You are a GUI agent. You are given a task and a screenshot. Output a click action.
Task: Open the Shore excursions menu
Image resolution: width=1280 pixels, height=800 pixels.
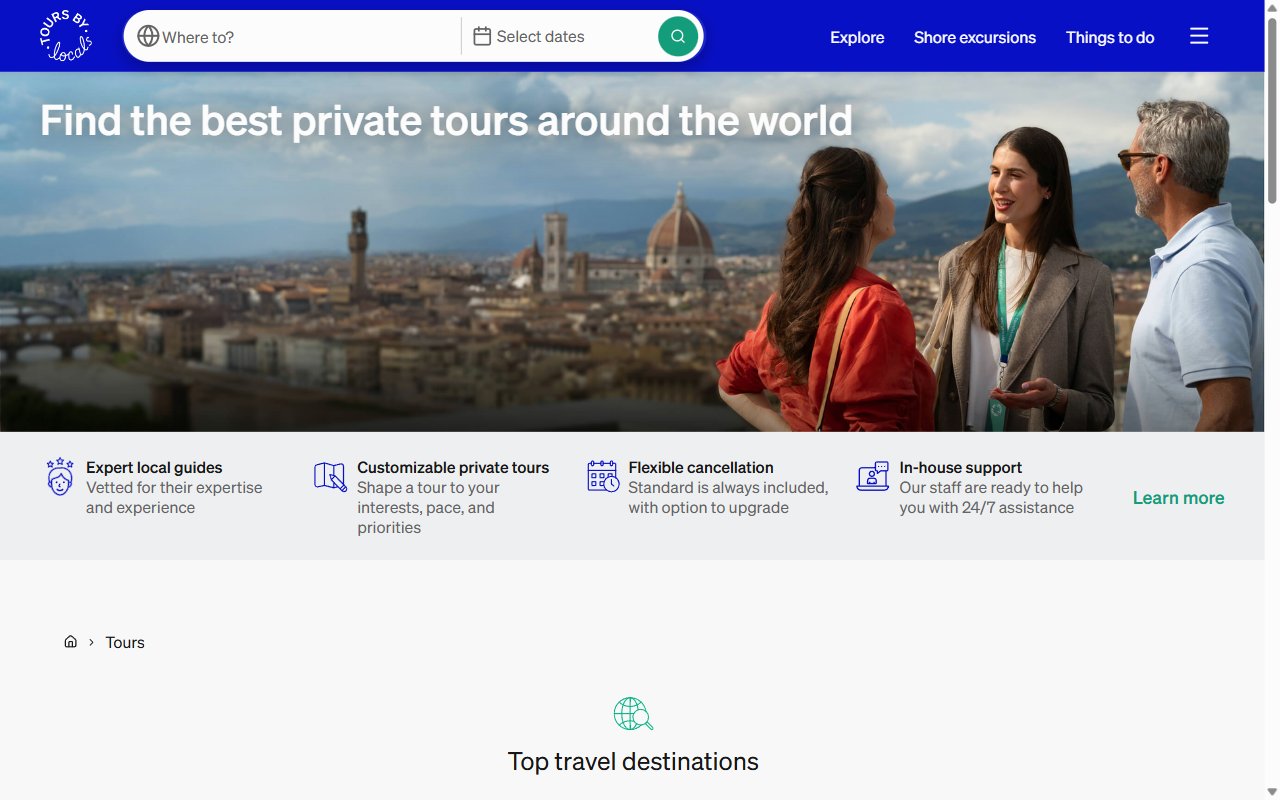[975, 37]
